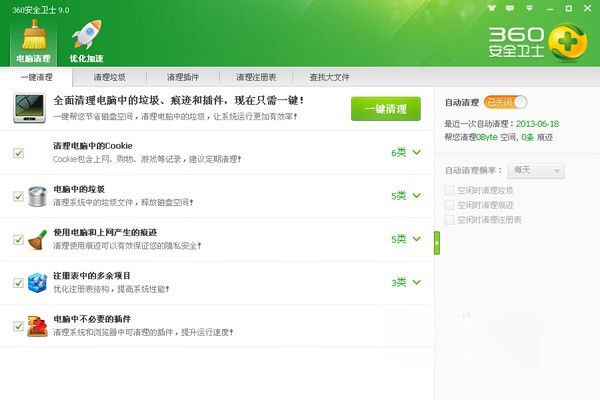Viewport: 600px width, 400px height.
Task: Check 空闲时清理痕迹 option
Action: click(450, 205)
